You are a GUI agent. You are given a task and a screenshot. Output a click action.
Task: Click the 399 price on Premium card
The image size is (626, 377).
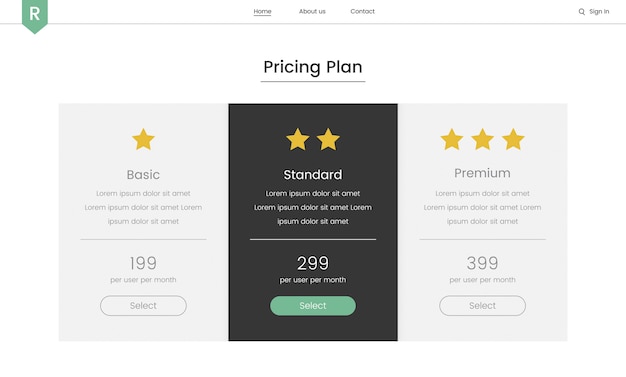click(482, 263)
